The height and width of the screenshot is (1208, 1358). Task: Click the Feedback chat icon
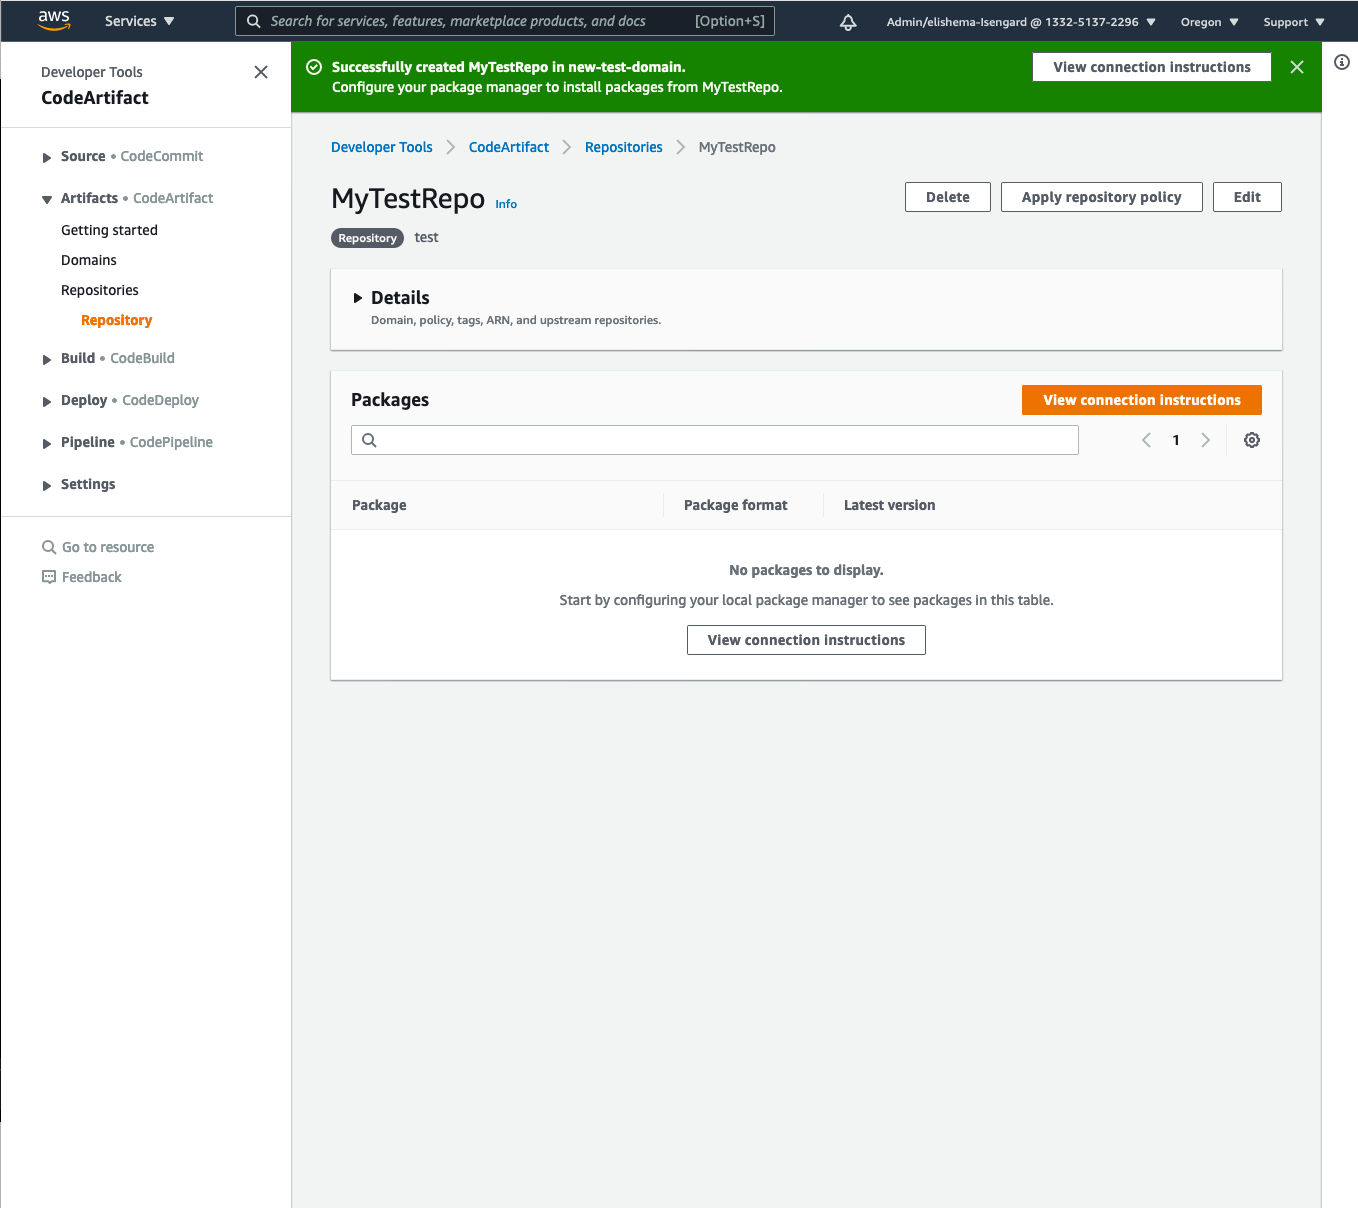click(x=49, y=577)
